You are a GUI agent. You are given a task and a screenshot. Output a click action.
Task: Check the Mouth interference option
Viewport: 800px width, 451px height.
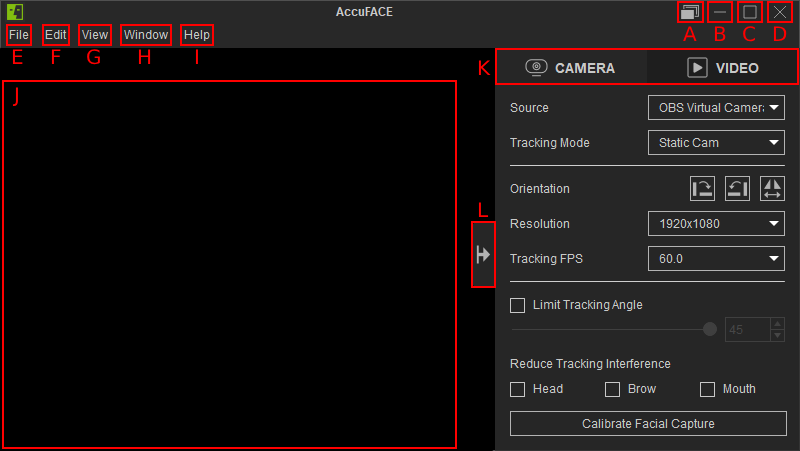tap(707, 389)
